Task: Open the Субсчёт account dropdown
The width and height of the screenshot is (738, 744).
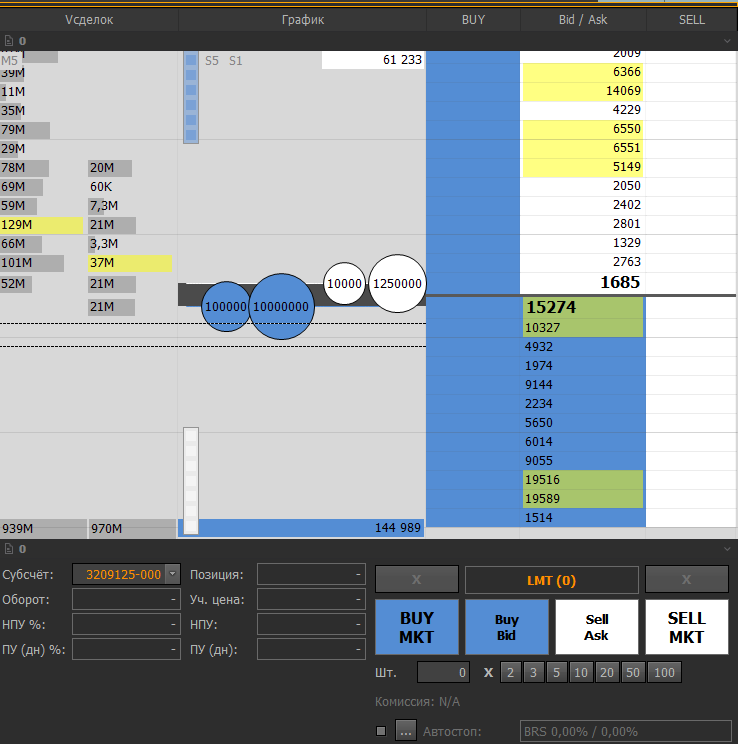Action: click(172, 574)
